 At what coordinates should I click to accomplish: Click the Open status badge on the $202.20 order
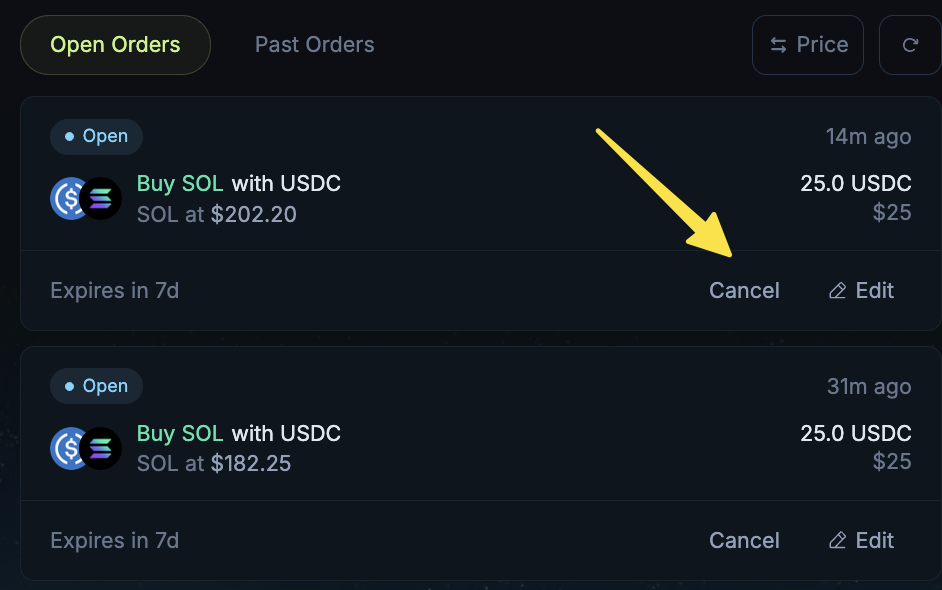tap(96, 136)
